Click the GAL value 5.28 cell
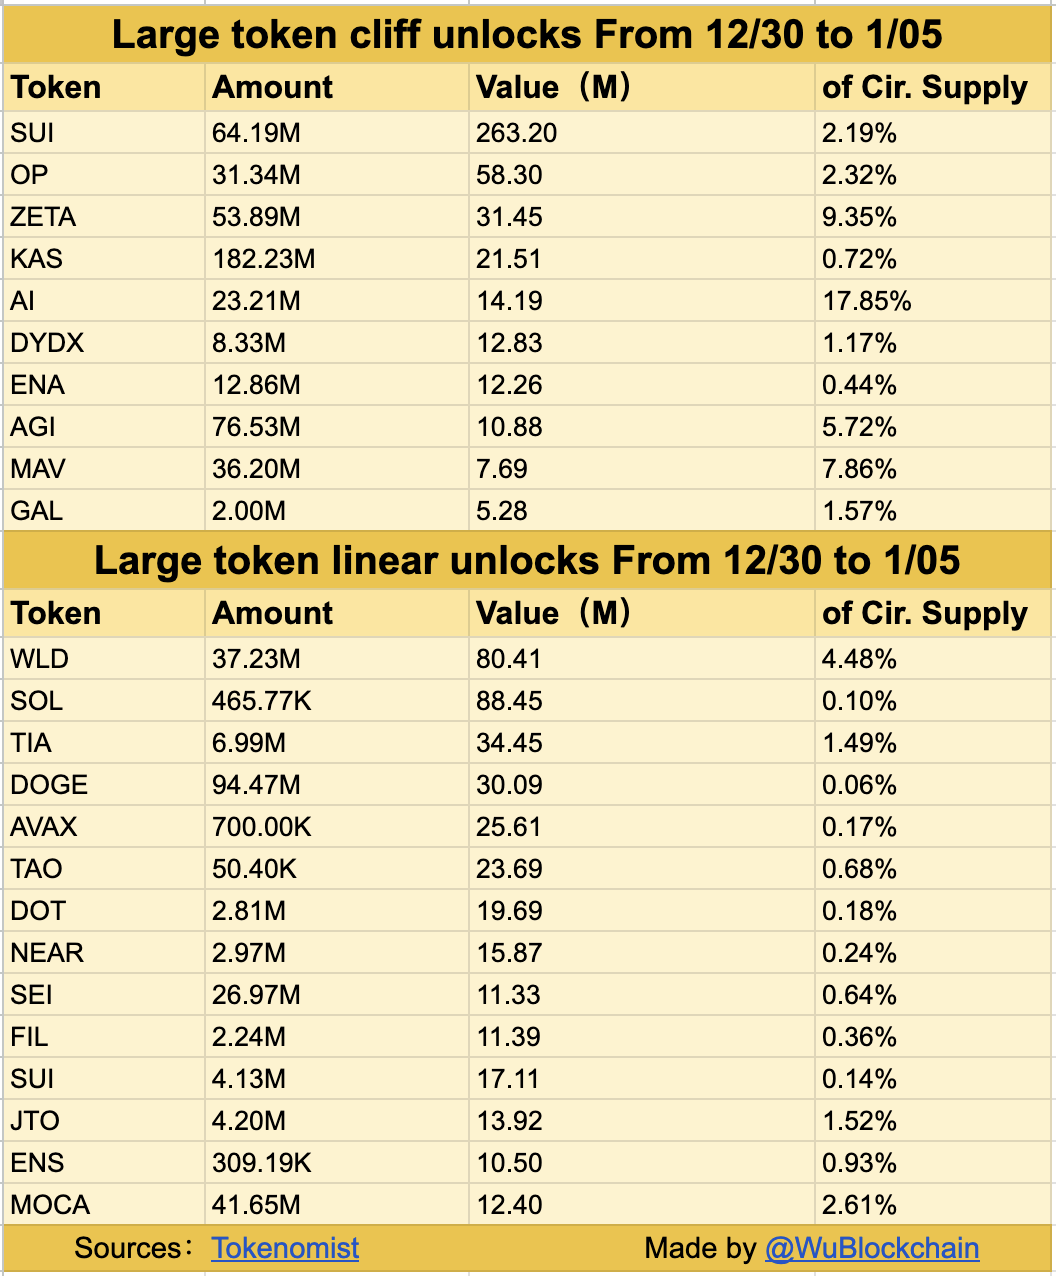 coord(502,511)
